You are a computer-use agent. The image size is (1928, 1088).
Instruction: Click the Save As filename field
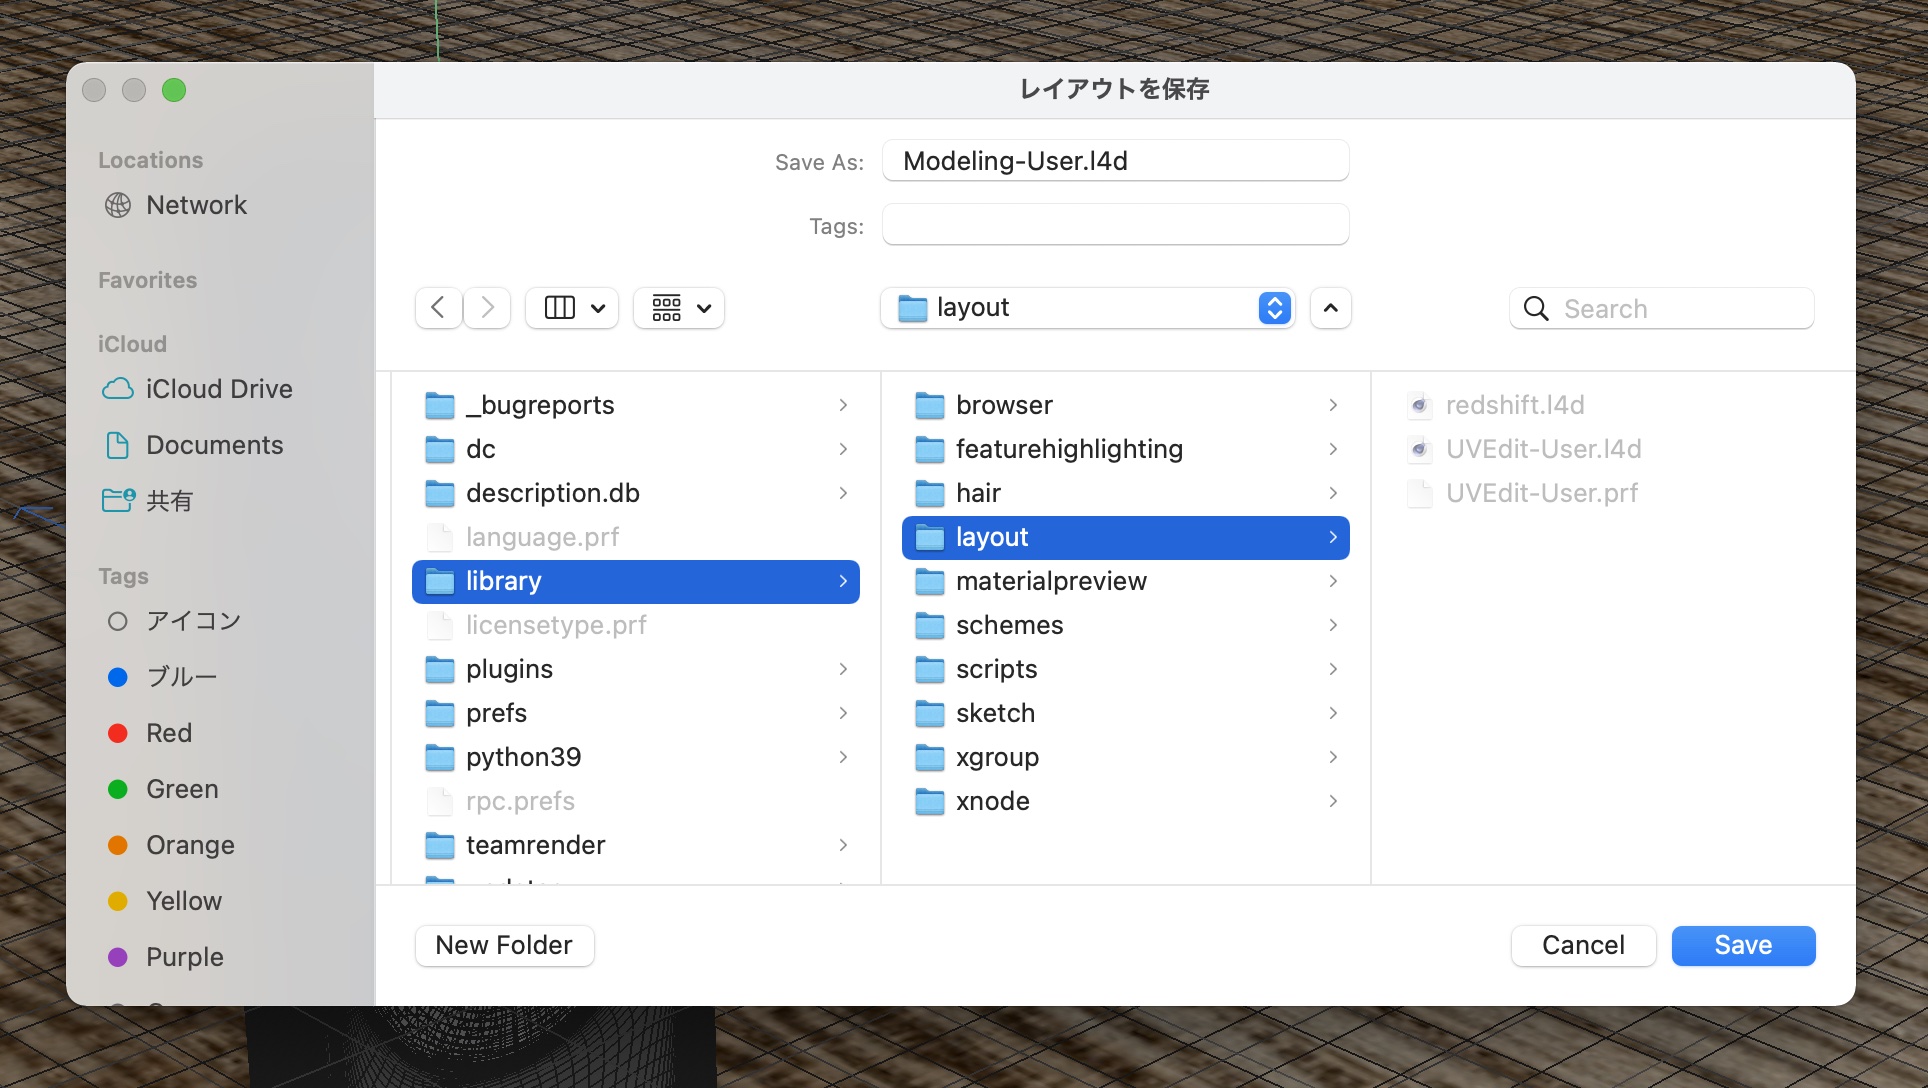[x=1114, y=161]
